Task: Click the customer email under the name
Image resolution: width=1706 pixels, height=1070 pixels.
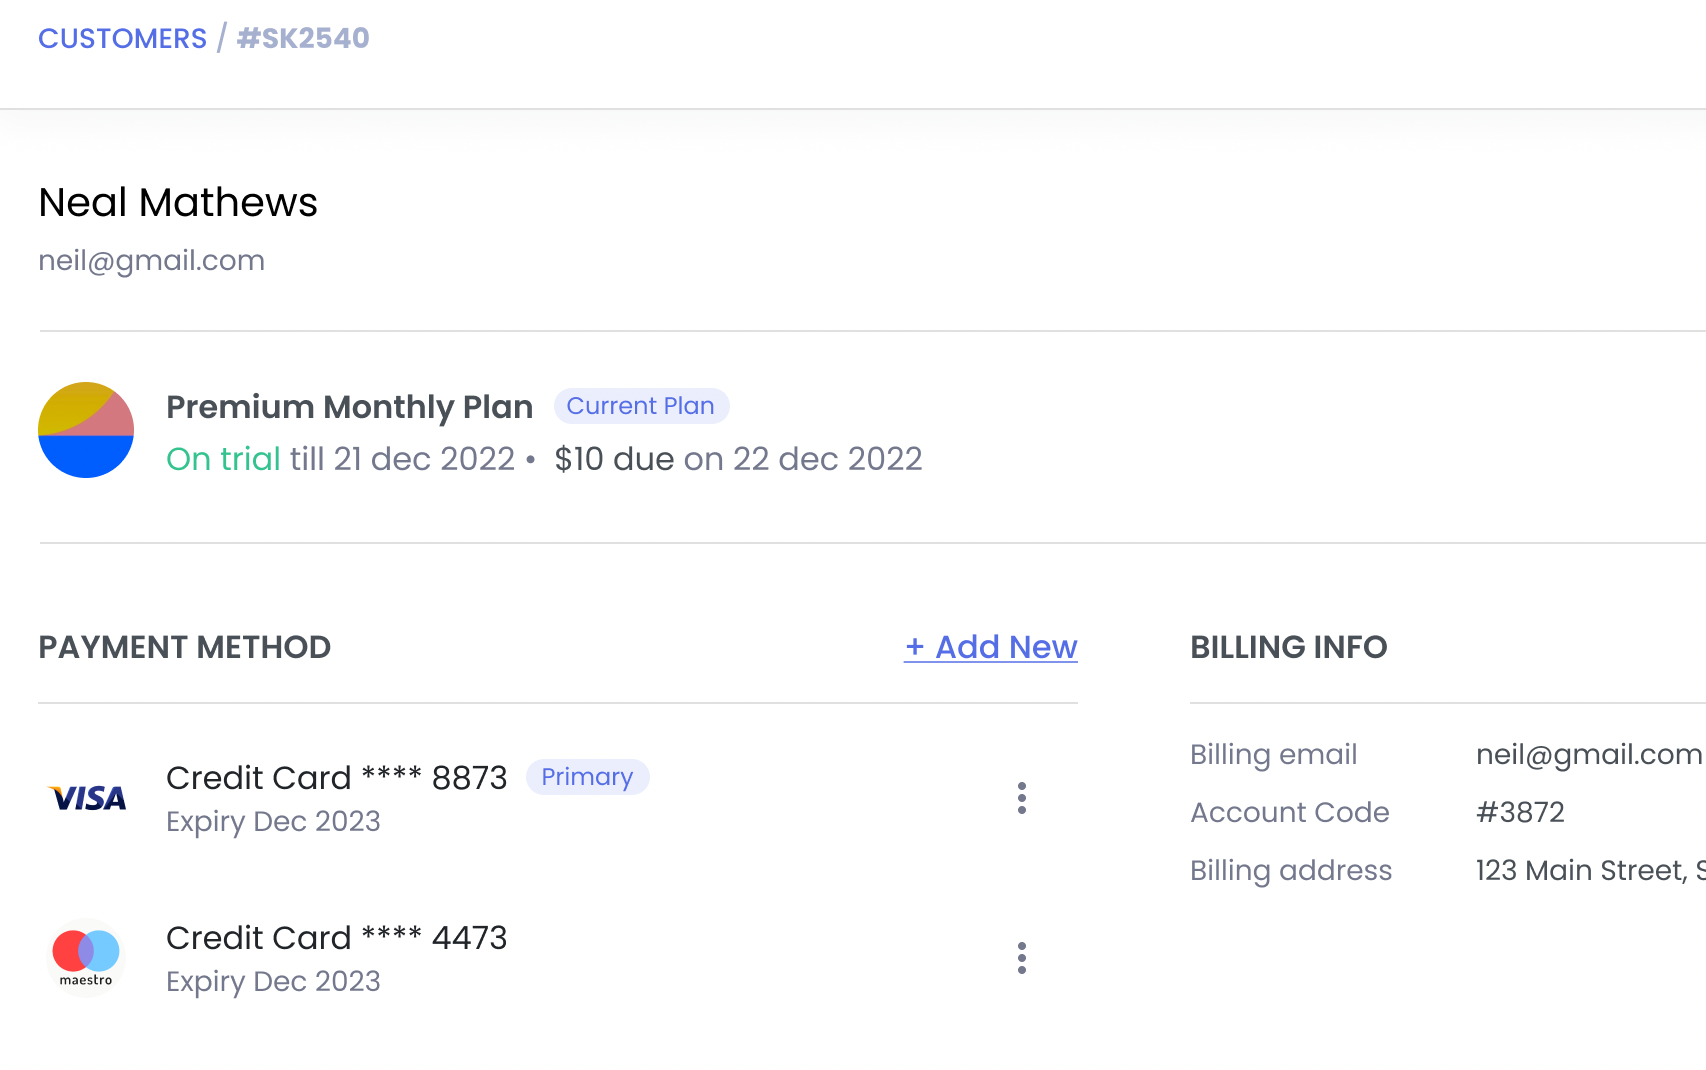Action: coord(151,260)
